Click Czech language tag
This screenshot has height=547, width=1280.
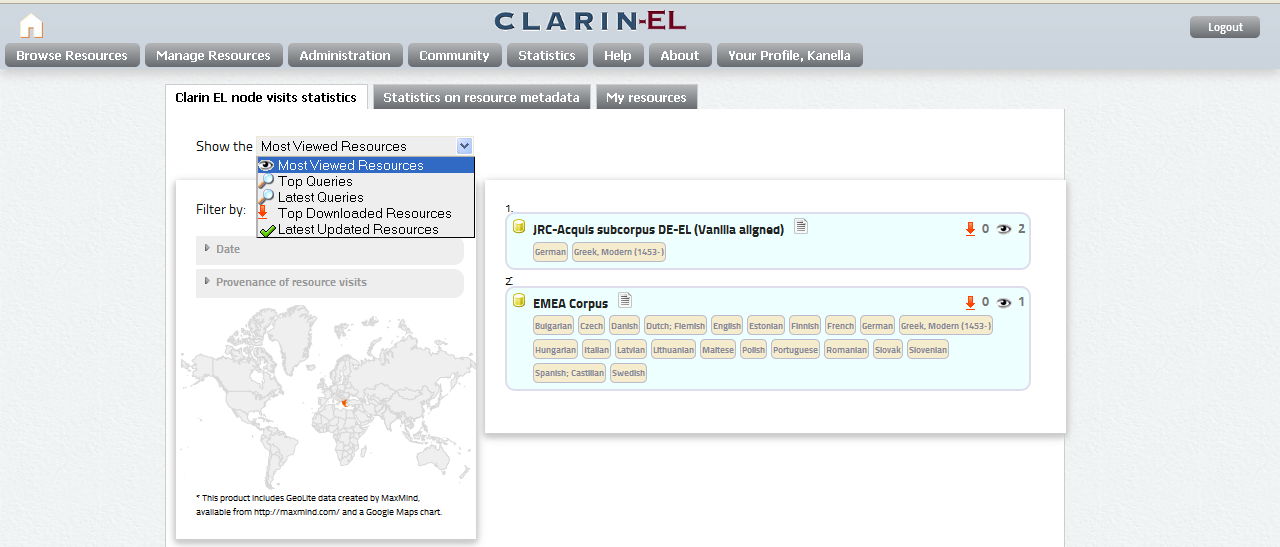pos(592,326)
